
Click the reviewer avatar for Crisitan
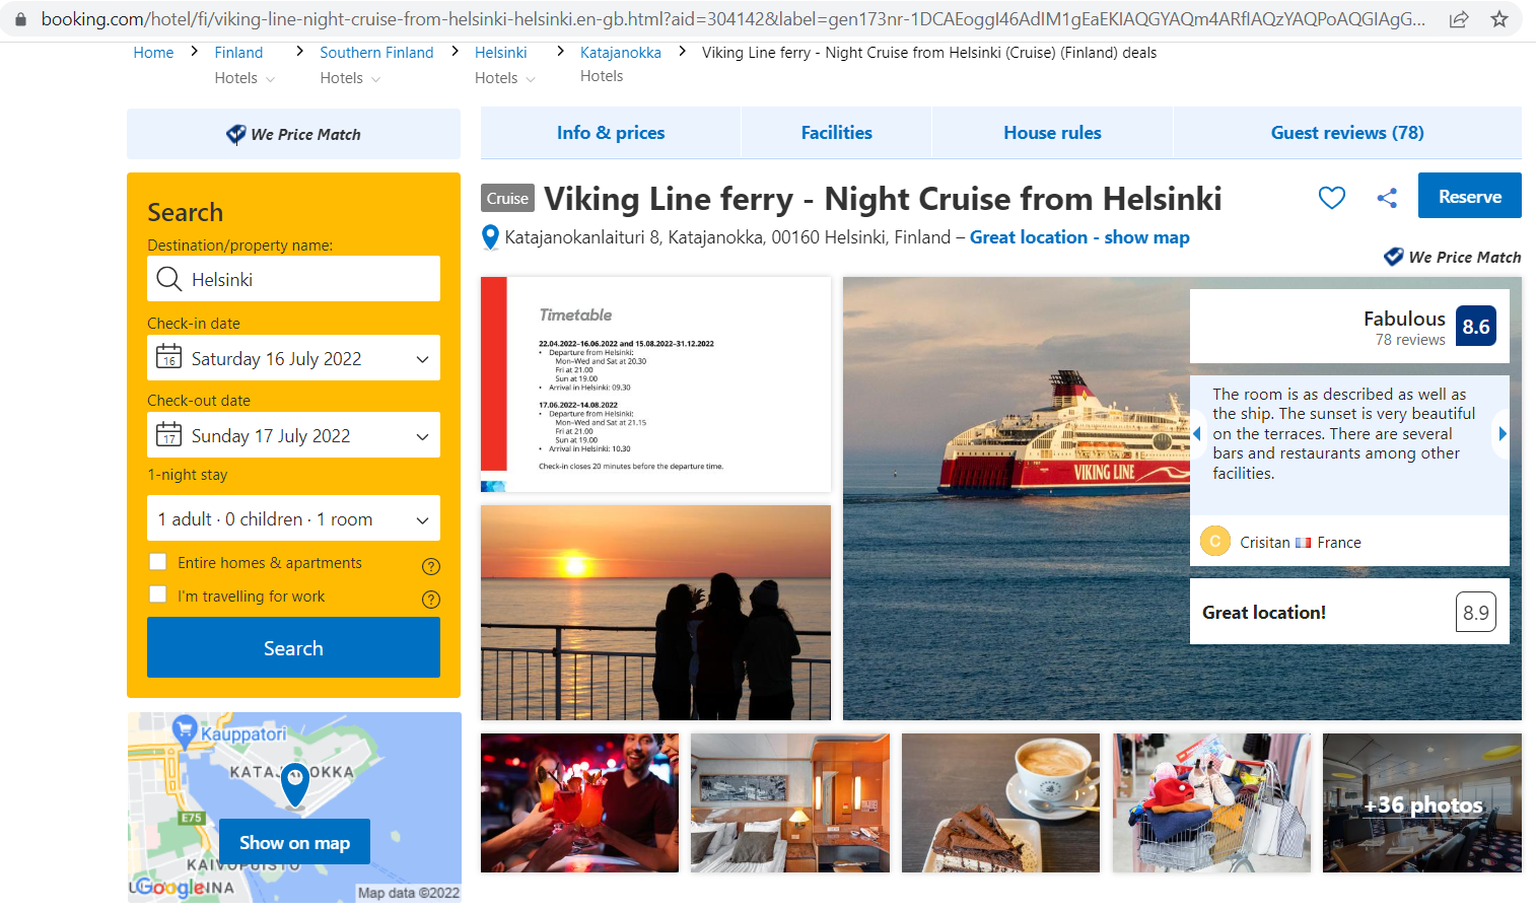pos(1215,541)
